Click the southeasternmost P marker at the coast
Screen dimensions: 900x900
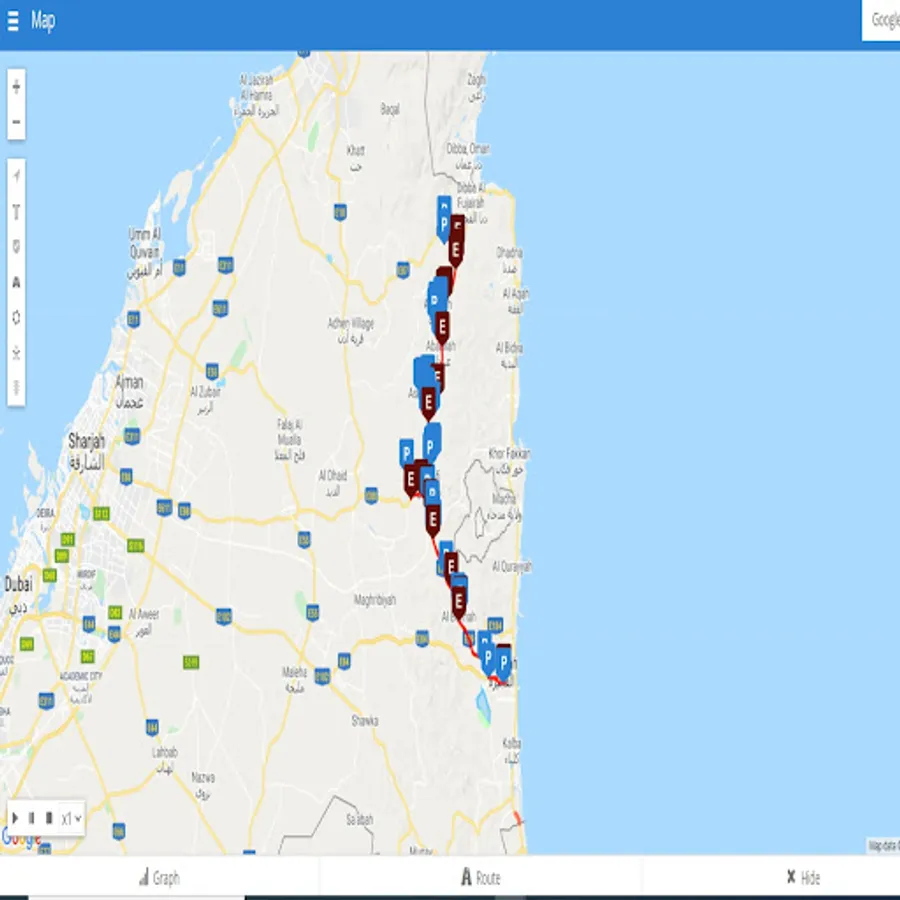[x=503, y=662]
